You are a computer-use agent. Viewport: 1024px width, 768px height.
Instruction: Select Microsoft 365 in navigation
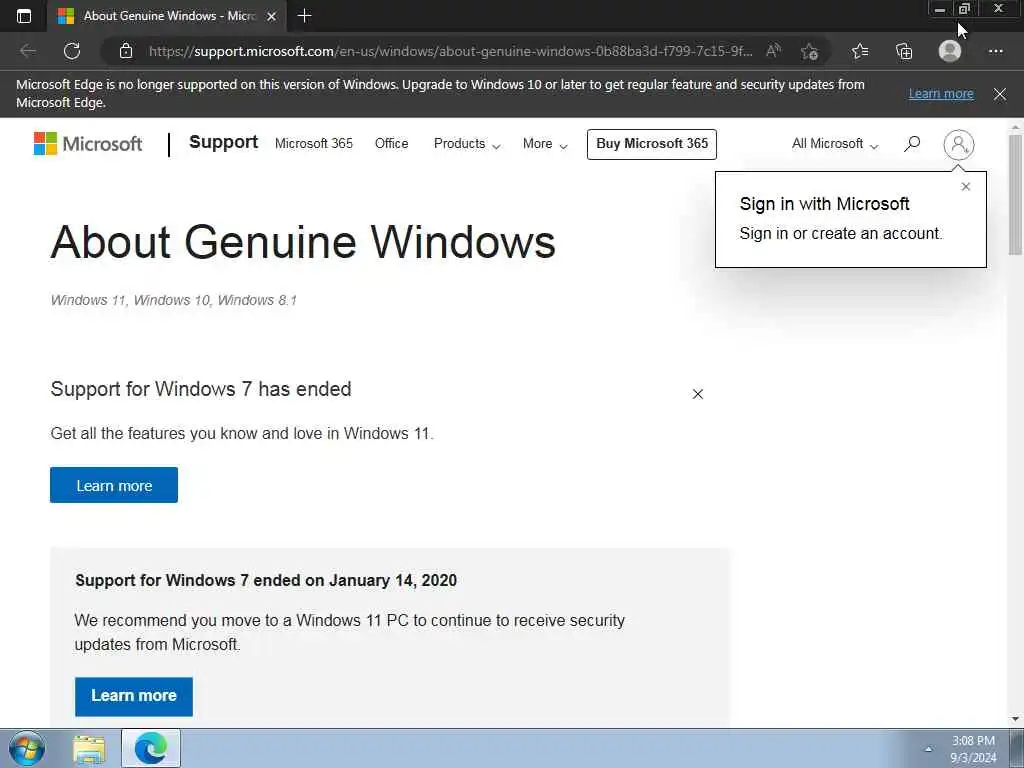click(313, 144)
